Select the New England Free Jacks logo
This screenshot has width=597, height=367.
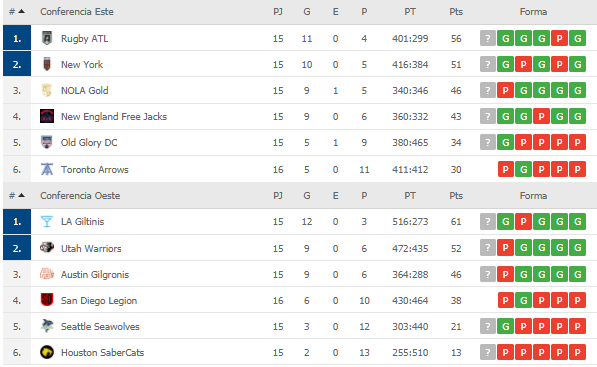click(47, 116)
